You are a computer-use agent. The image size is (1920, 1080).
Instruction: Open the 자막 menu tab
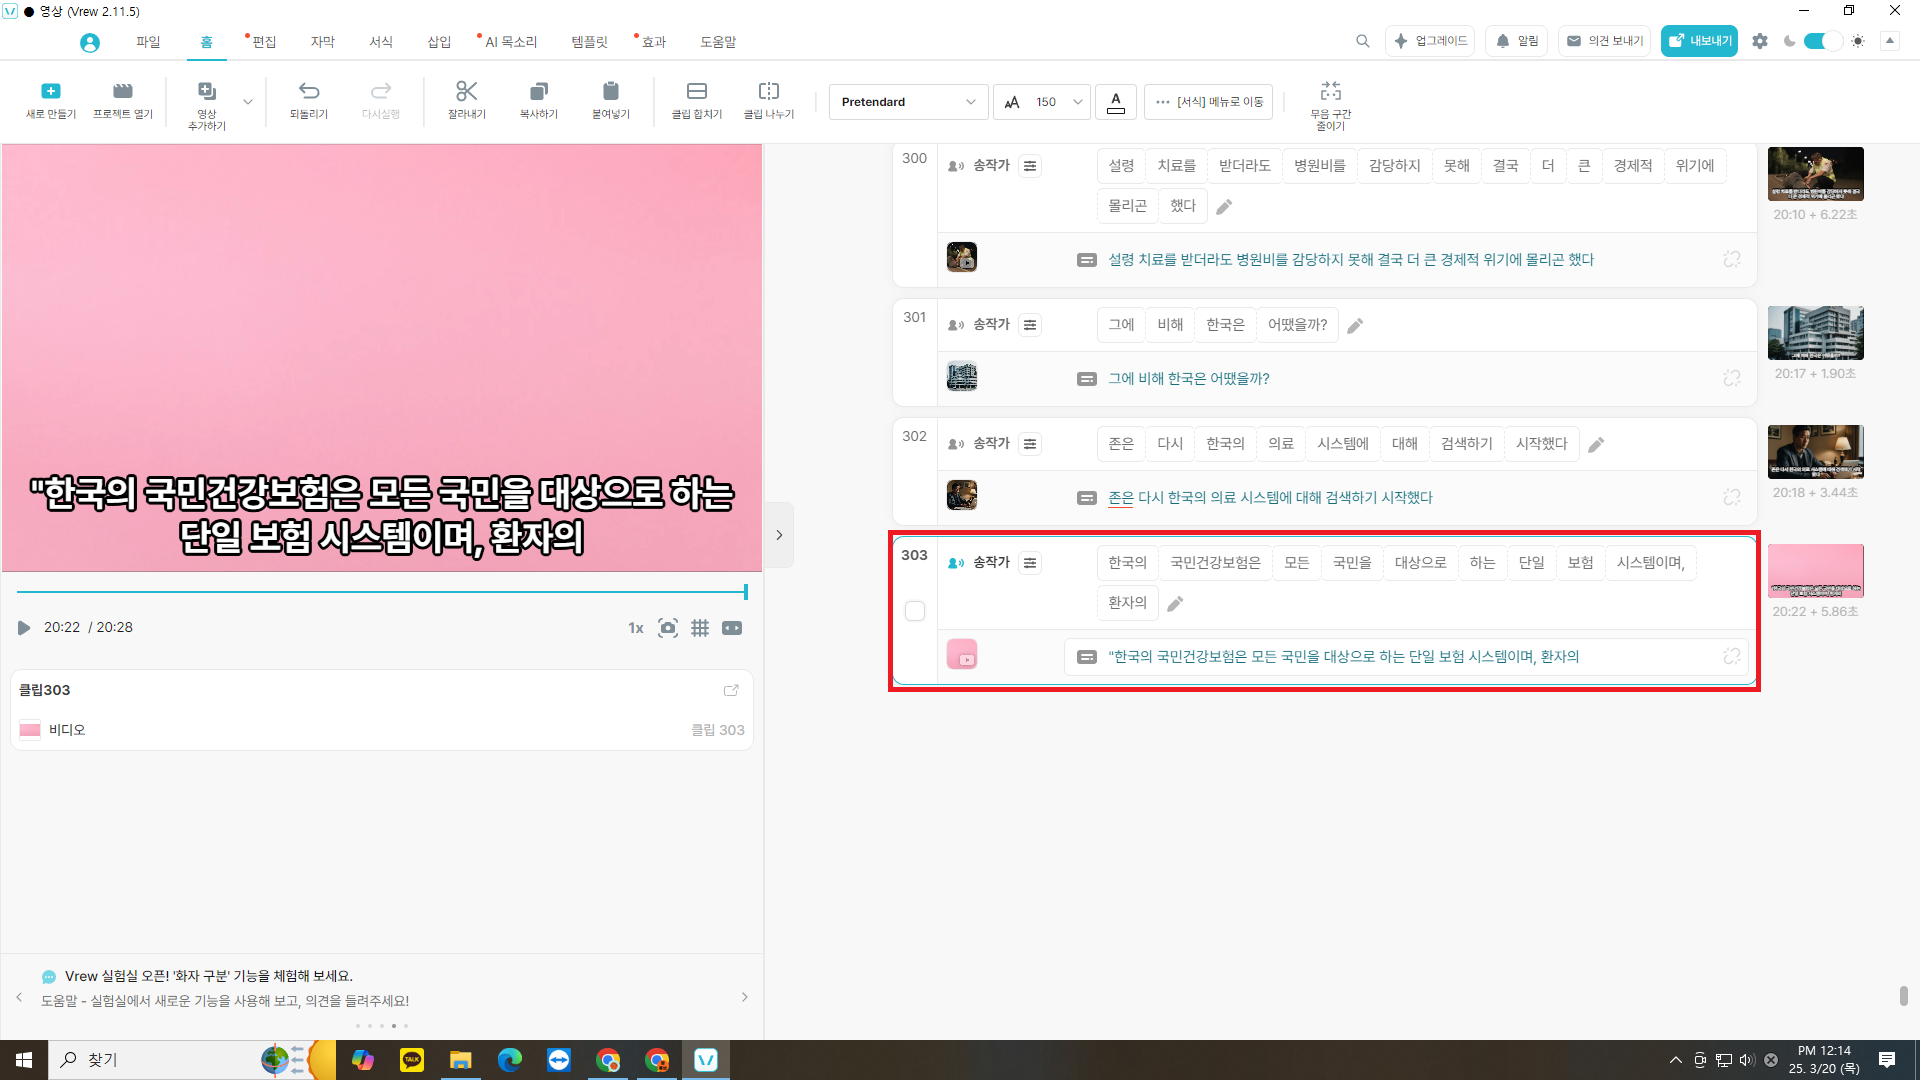[322, 42]
